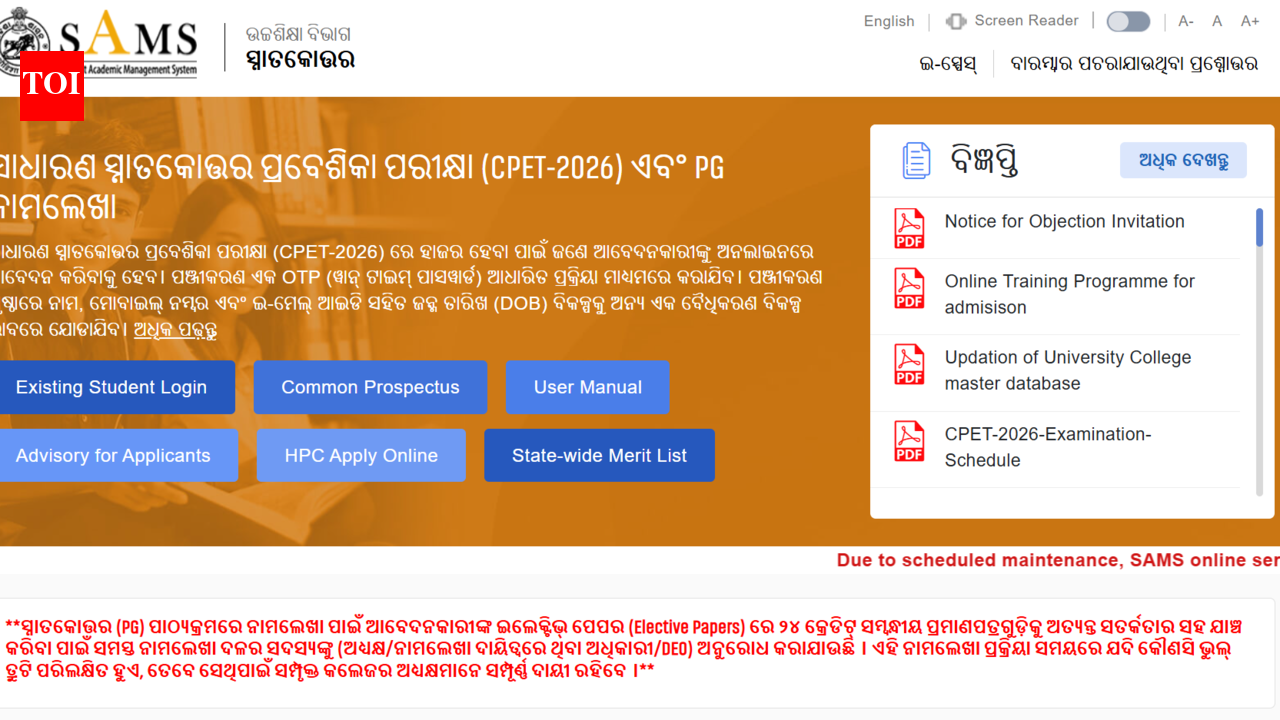Open Notice for Objection Invitation
1280x720 pixels.
tap(1064, 222)
